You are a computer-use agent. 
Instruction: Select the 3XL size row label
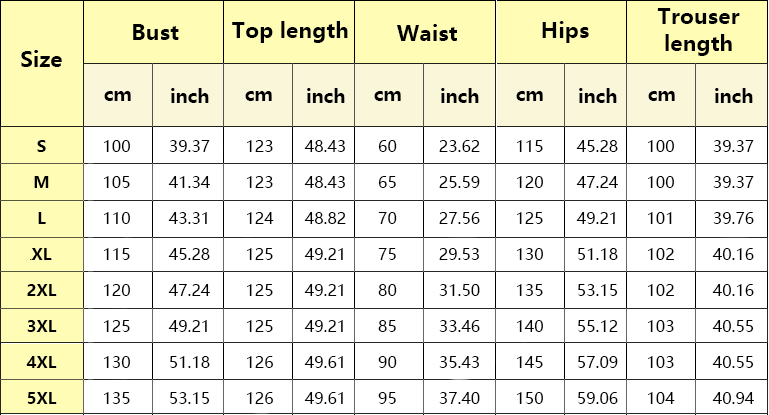pyautogui.click(x=42, y=326)
